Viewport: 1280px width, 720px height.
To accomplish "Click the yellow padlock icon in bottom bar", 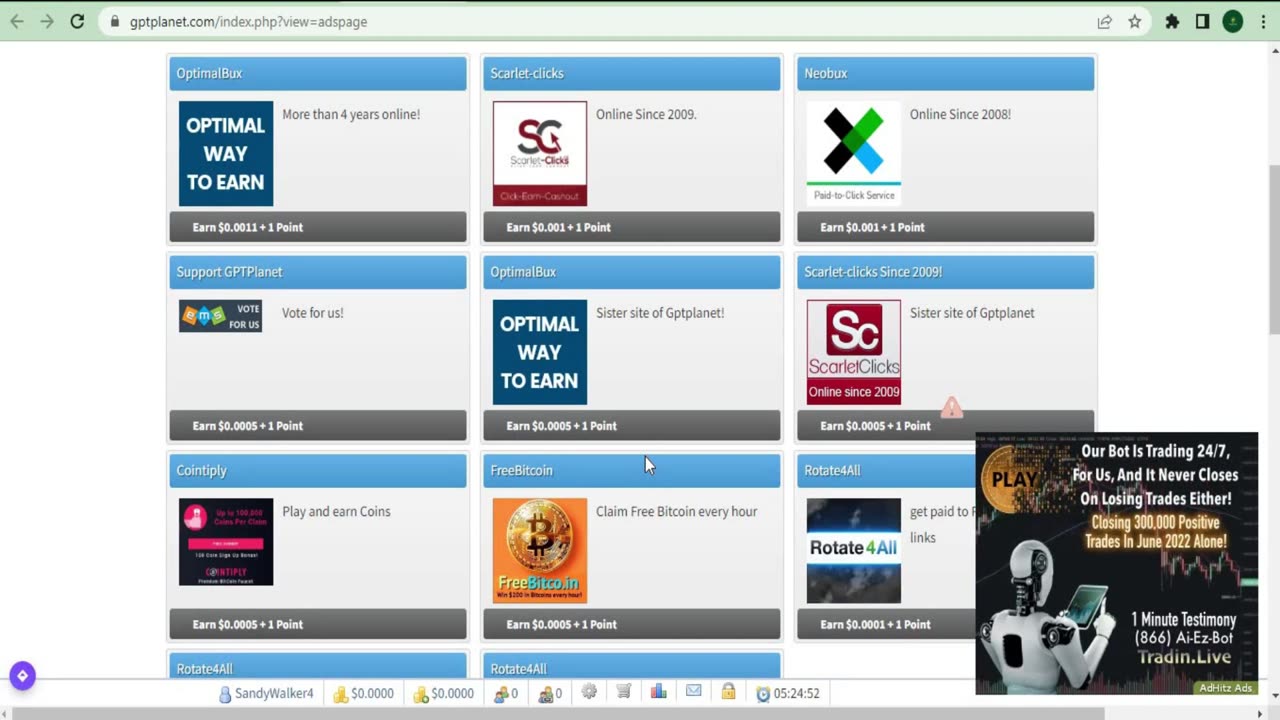I will point(728,692).
